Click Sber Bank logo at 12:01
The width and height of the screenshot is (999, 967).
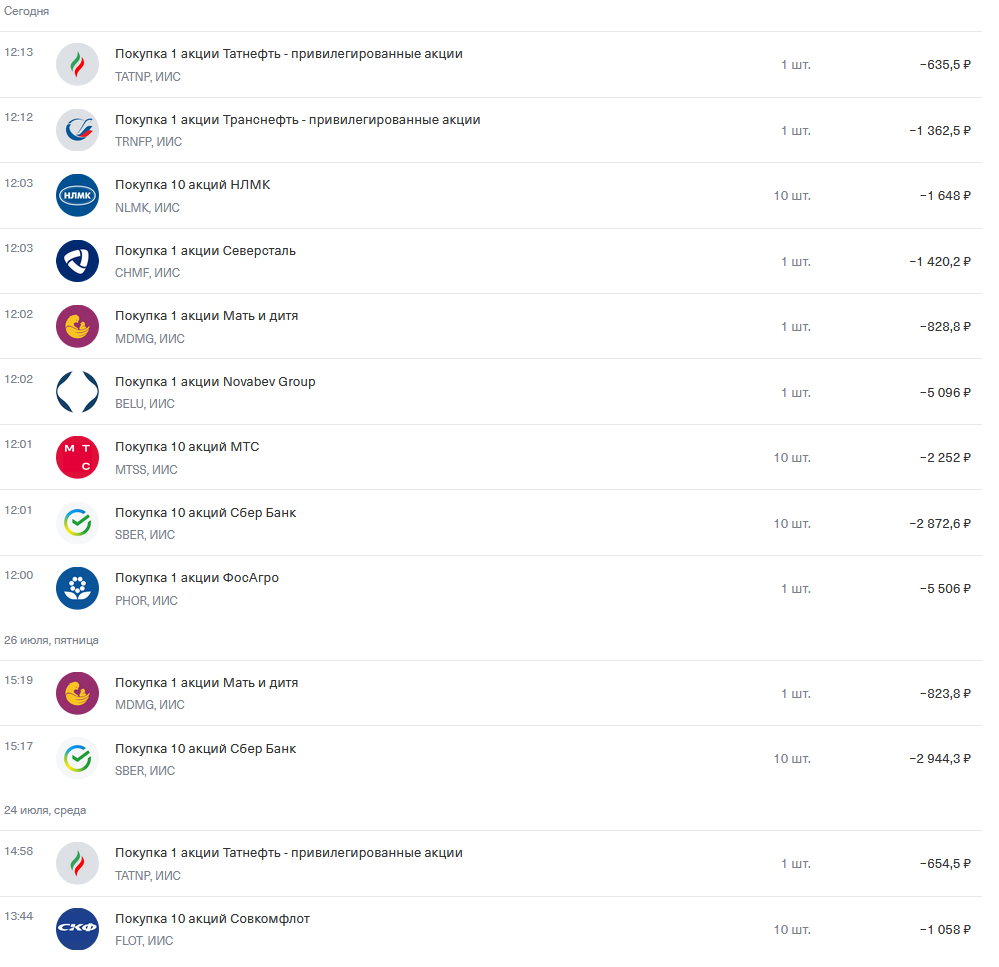77,523
